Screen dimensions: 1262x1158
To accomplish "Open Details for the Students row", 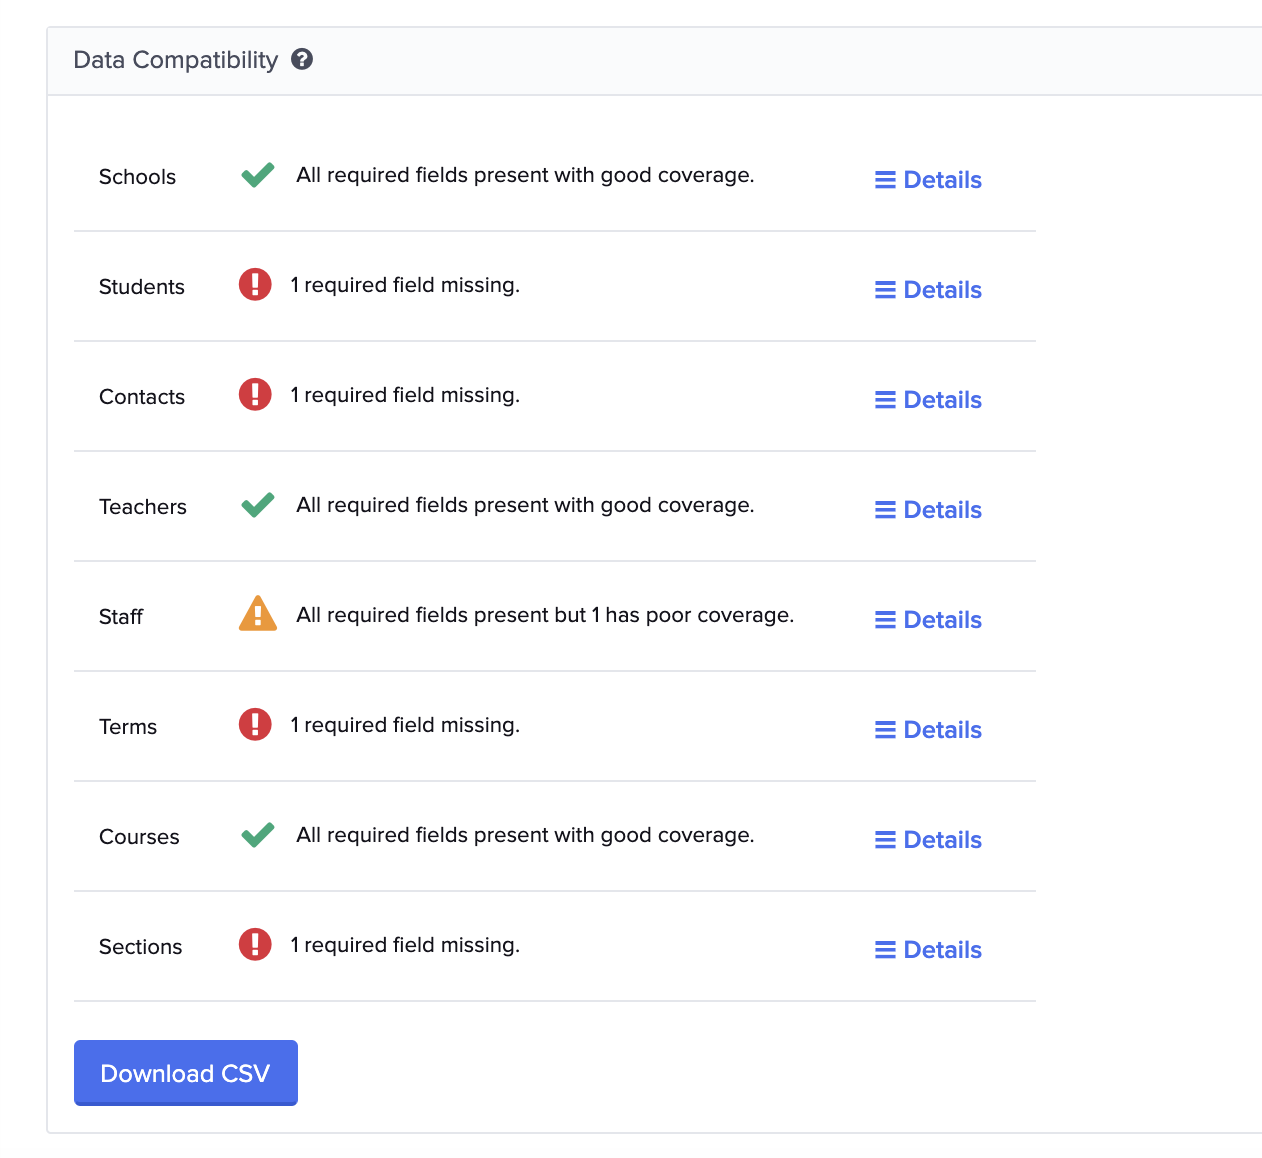I will [x=927, y=289].
